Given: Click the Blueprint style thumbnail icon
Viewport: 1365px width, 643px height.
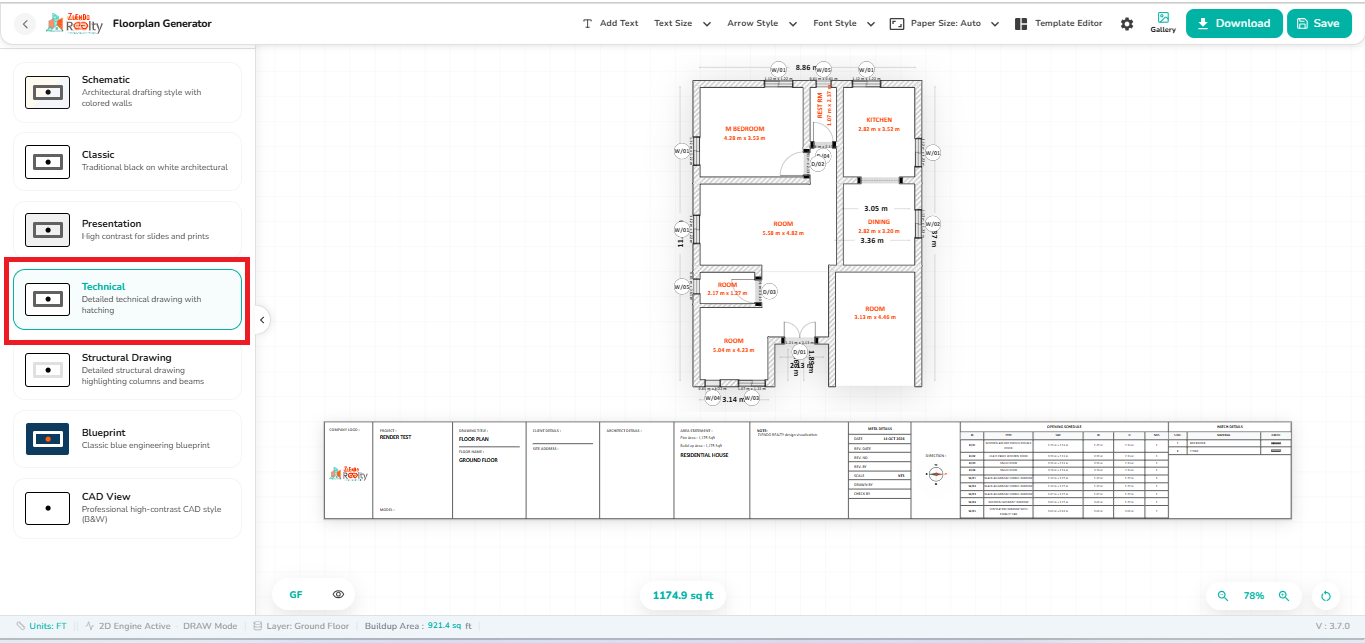Looking at the screenshot, I should click(47, 438).
